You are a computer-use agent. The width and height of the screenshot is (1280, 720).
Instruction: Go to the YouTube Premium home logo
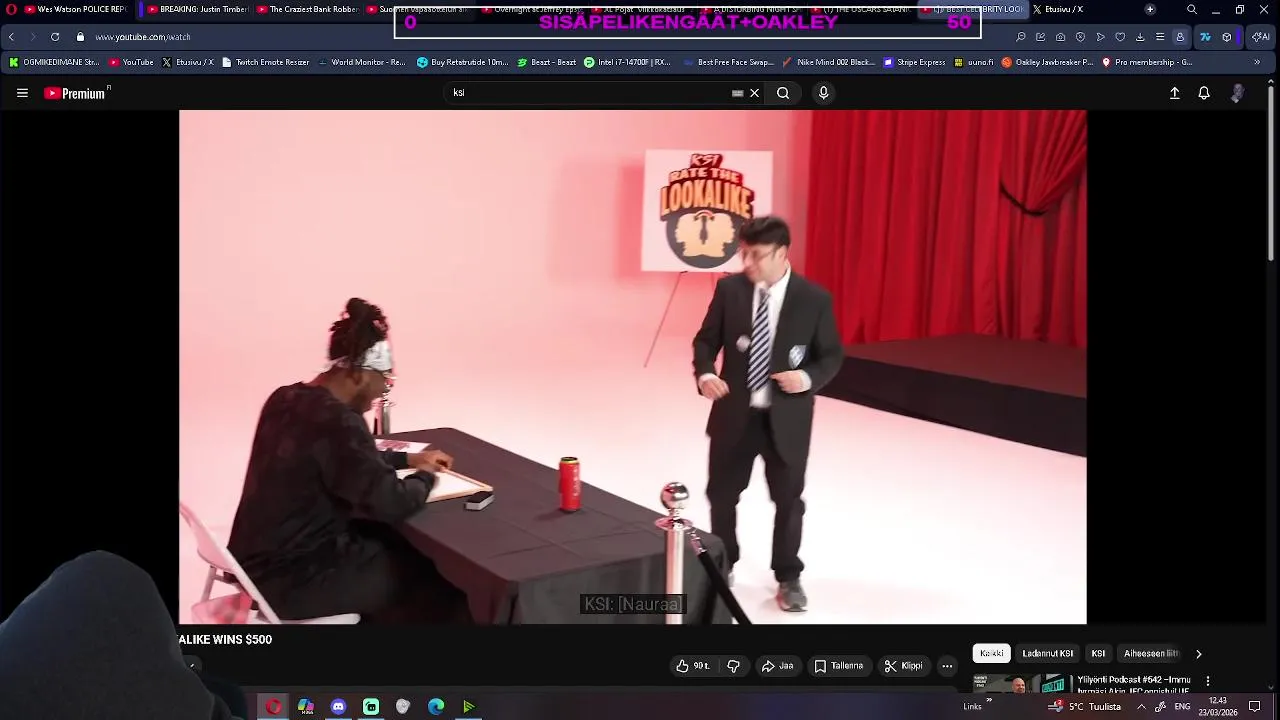pos(77,93)
